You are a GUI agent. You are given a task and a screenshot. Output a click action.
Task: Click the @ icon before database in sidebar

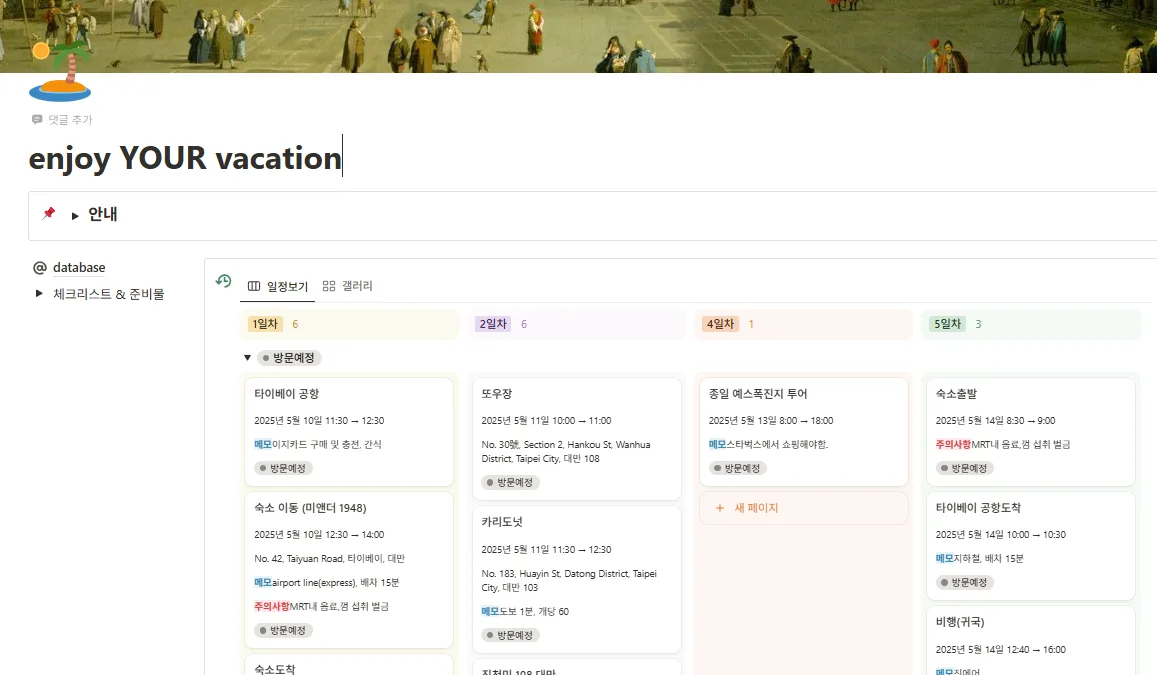pyautogui.click(x=41, y=267)
